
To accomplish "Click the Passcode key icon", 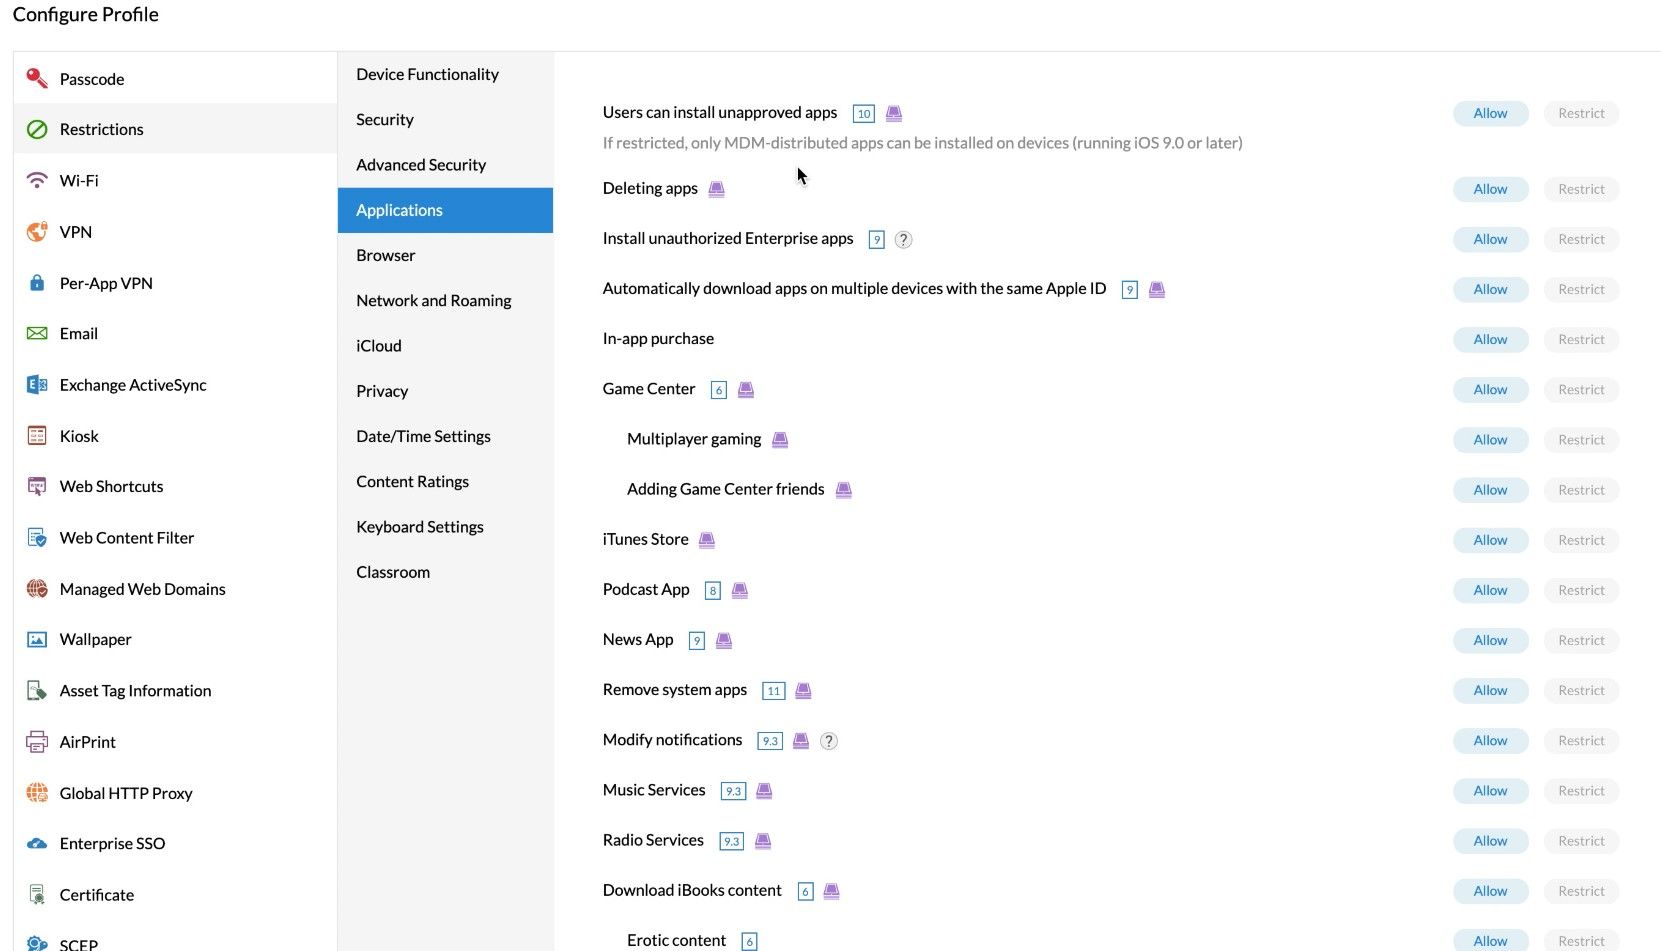I will click(x=37, y=78).
